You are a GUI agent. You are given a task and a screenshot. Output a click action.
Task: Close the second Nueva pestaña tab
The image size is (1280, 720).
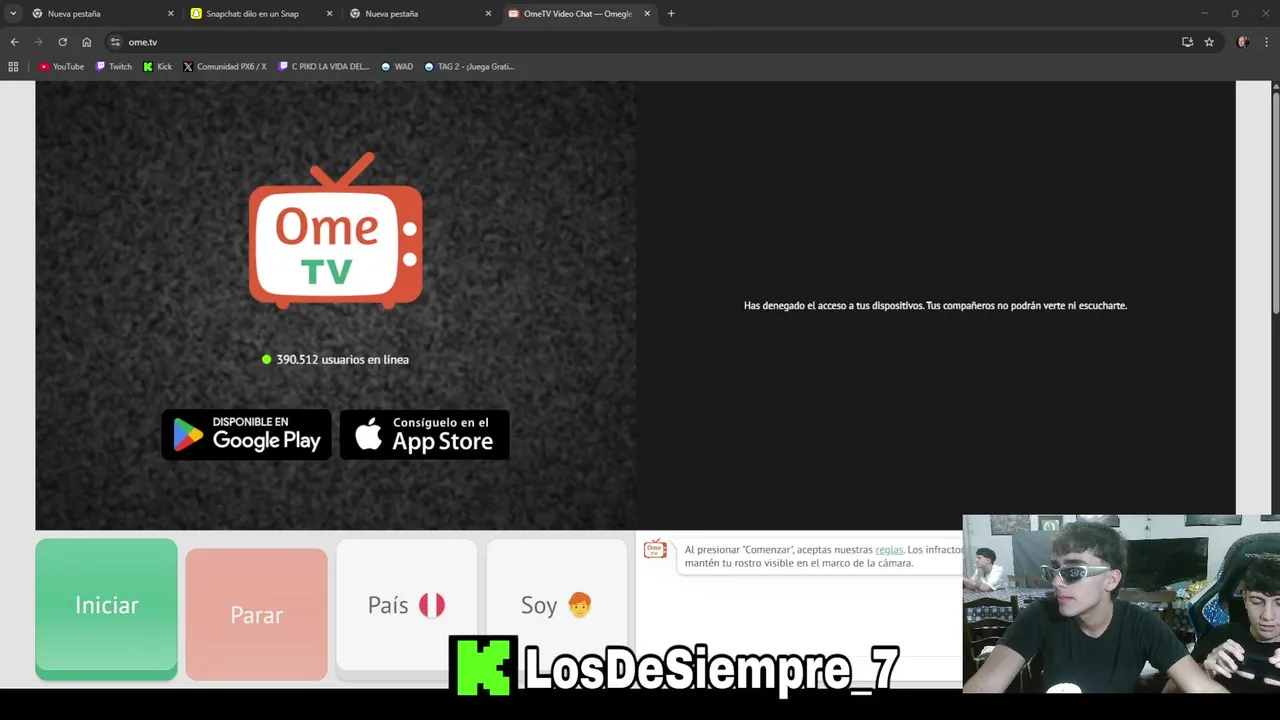(x=488, y=14)
